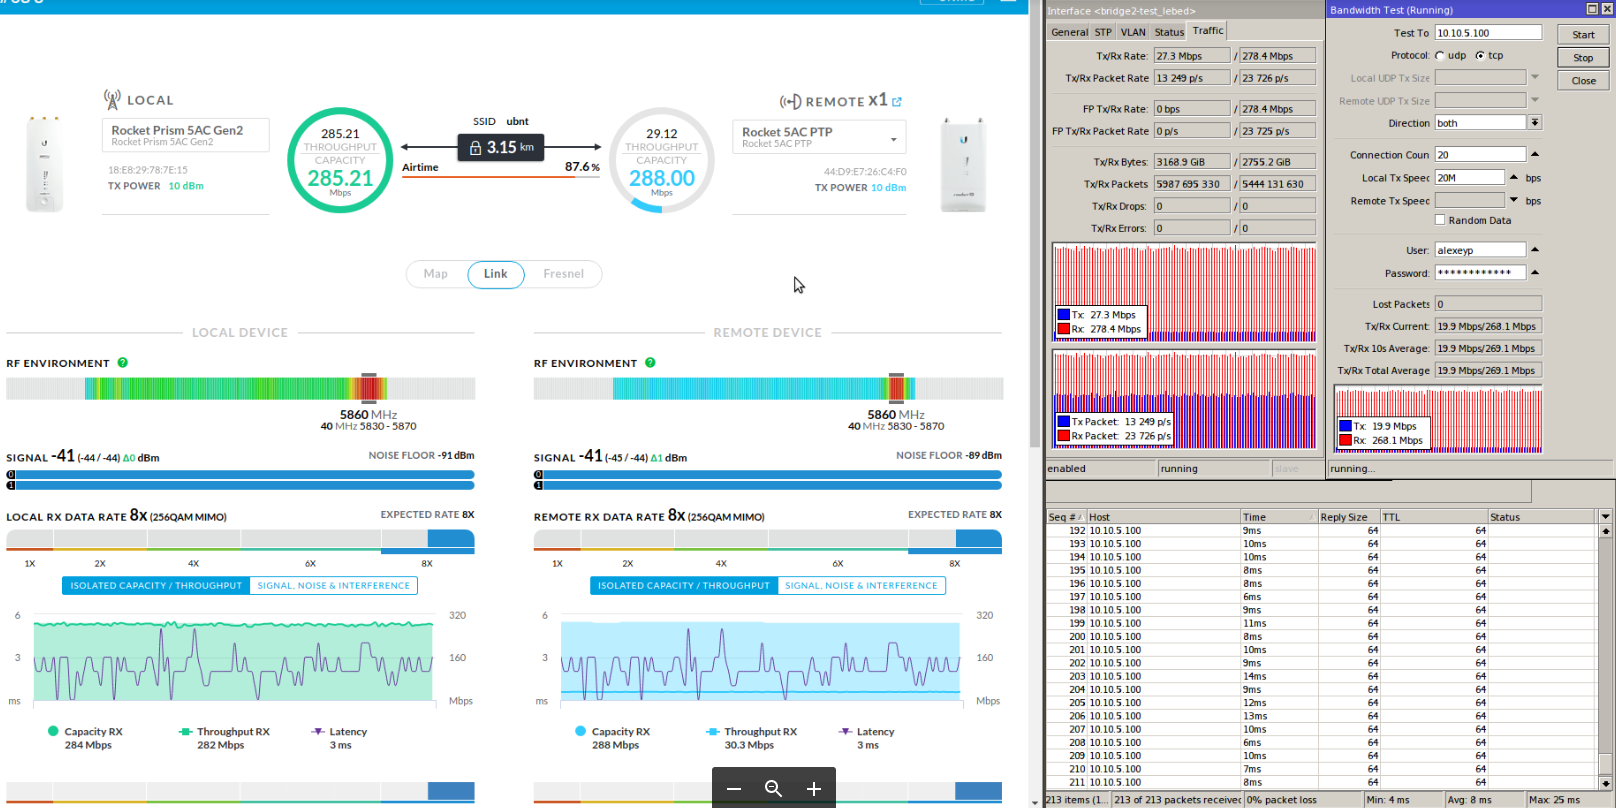This screenshot has height=808, width=1616.
Task: Click the remote Throughput RX legend marker
Action: 713,732
